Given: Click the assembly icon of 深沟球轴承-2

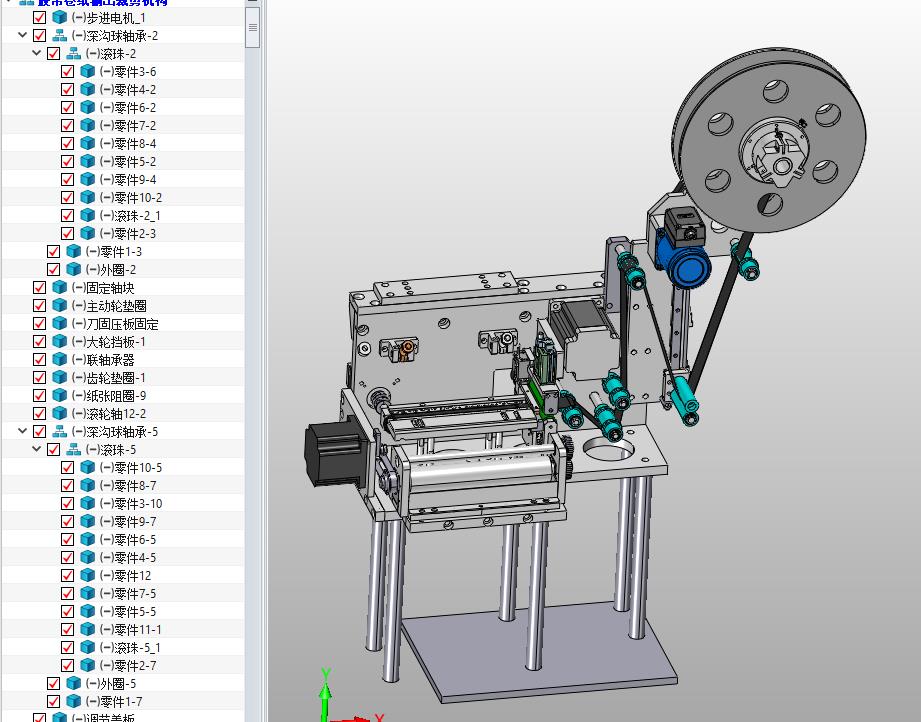Looking at the screenshot, I should coord(59,36).
